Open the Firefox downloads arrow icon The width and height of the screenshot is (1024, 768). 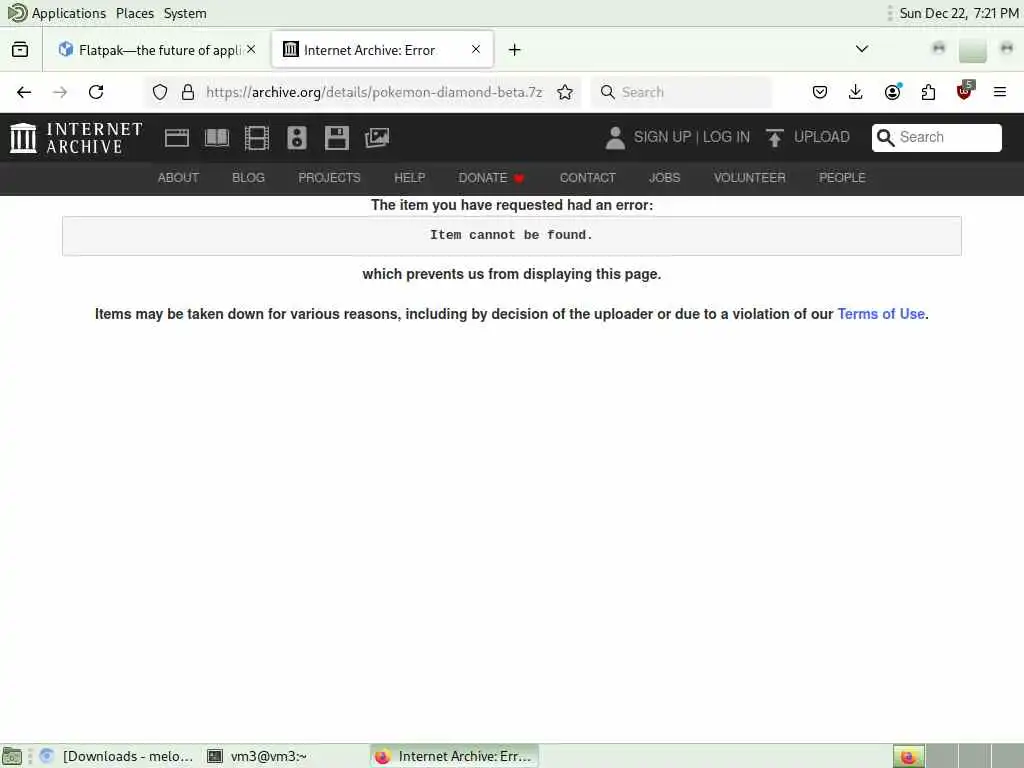pyautogui.click(x=856, y=92)
